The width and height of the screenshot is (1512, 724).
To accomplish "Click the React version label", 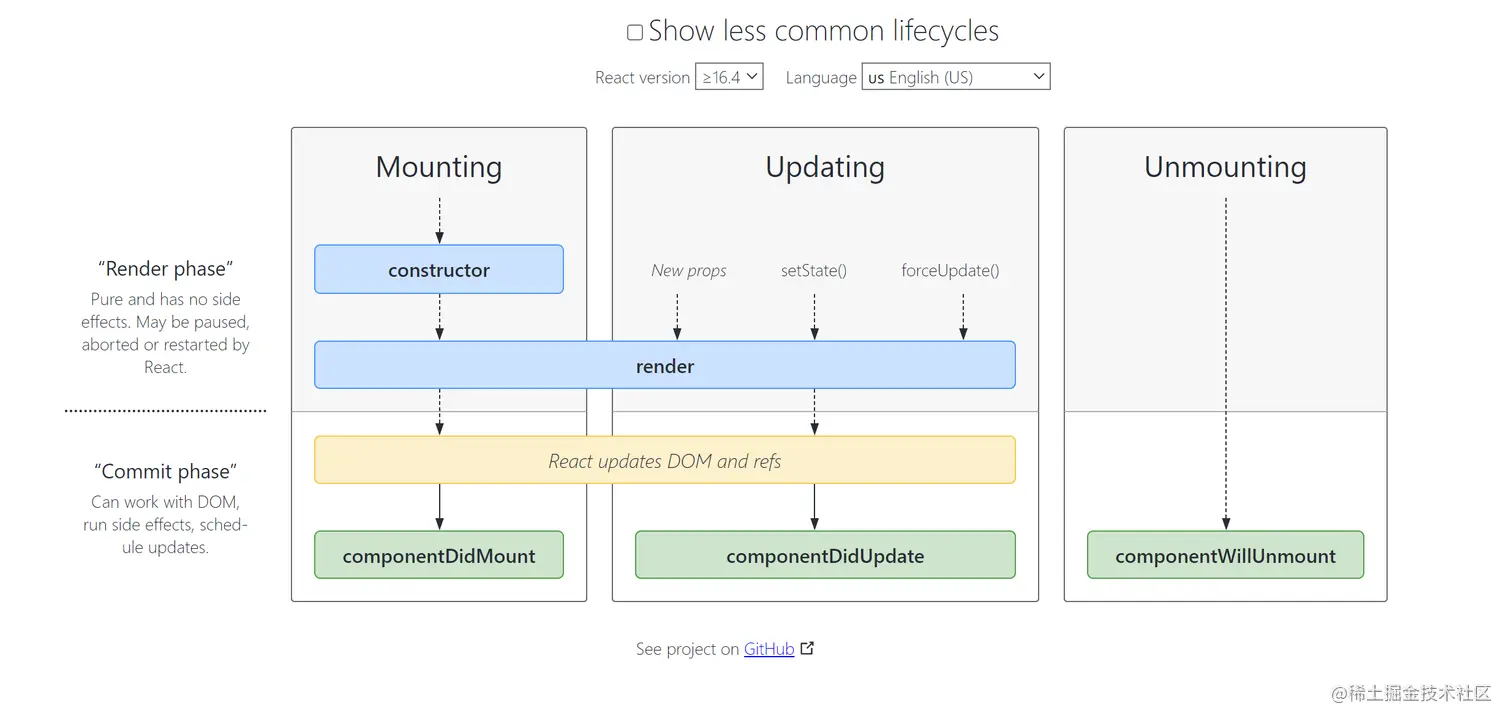I will coord(642,77).
